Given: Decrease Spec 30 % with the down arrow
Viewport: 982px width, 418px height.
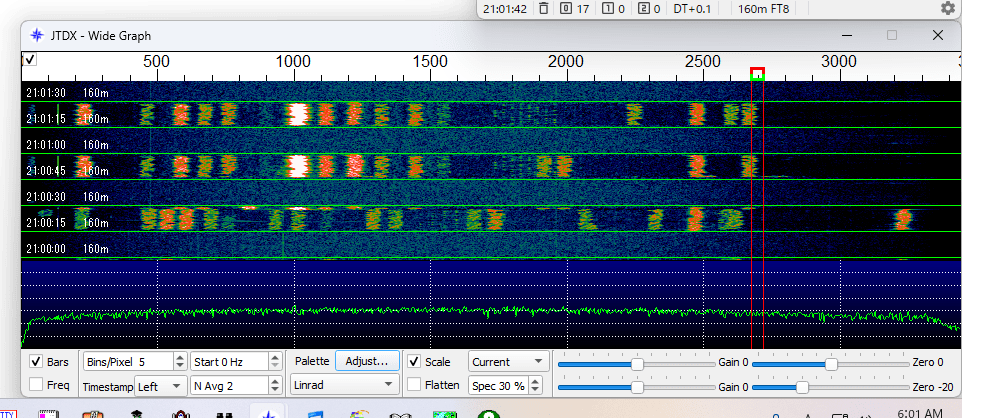Looking at the screenshot, I should click(x=536, y=390).
